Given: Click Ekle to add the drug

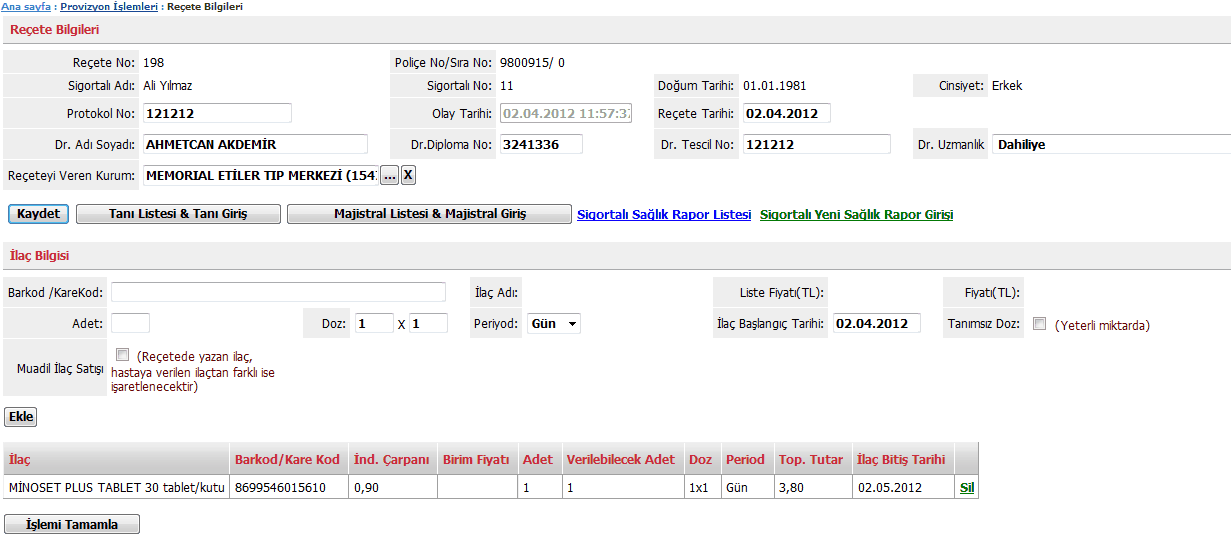Looking at the screenshot, I should [21, 416].
